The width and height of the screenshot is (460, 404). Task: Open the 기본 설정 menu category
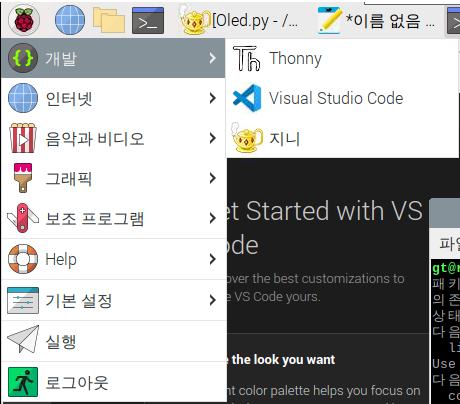click(113, 300)
